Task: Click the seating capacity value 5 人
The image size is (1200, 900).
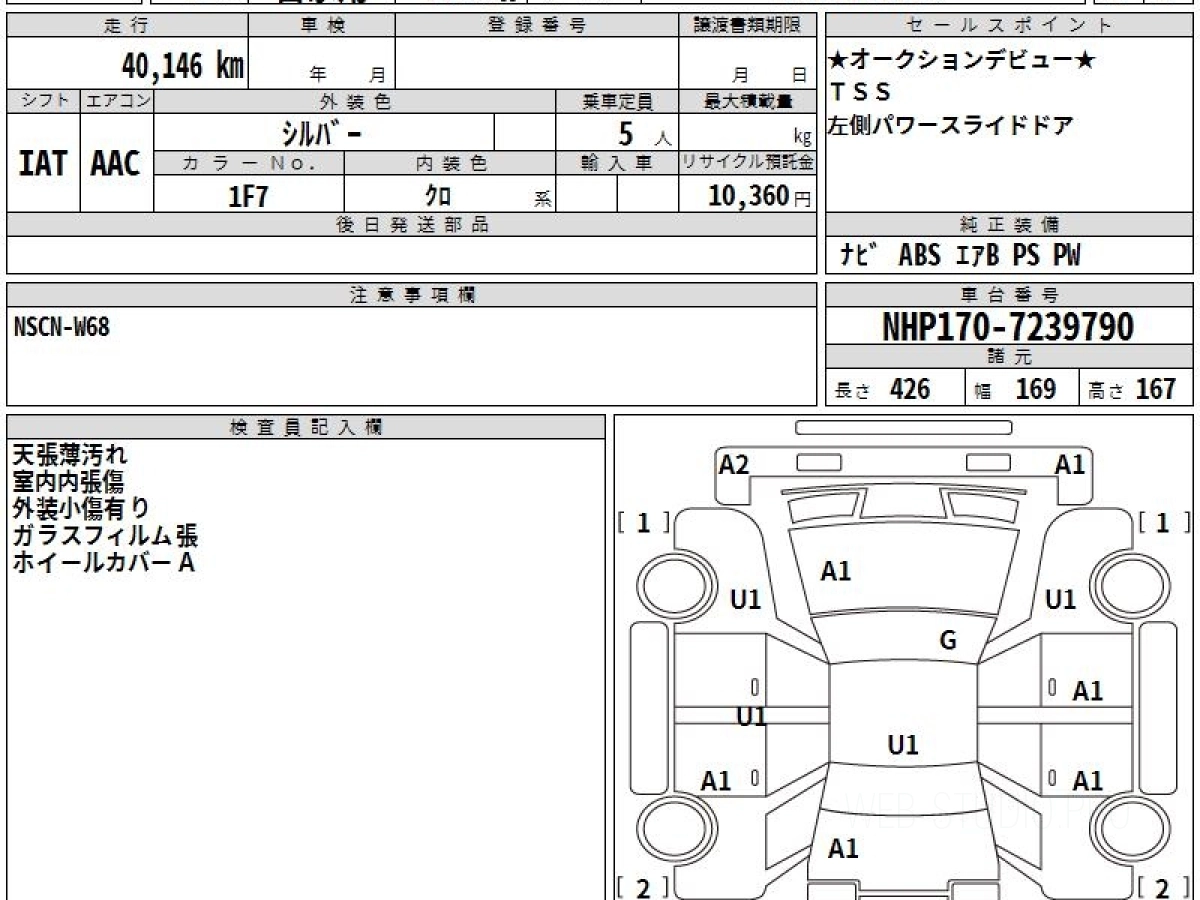Action: coord(645,132)
